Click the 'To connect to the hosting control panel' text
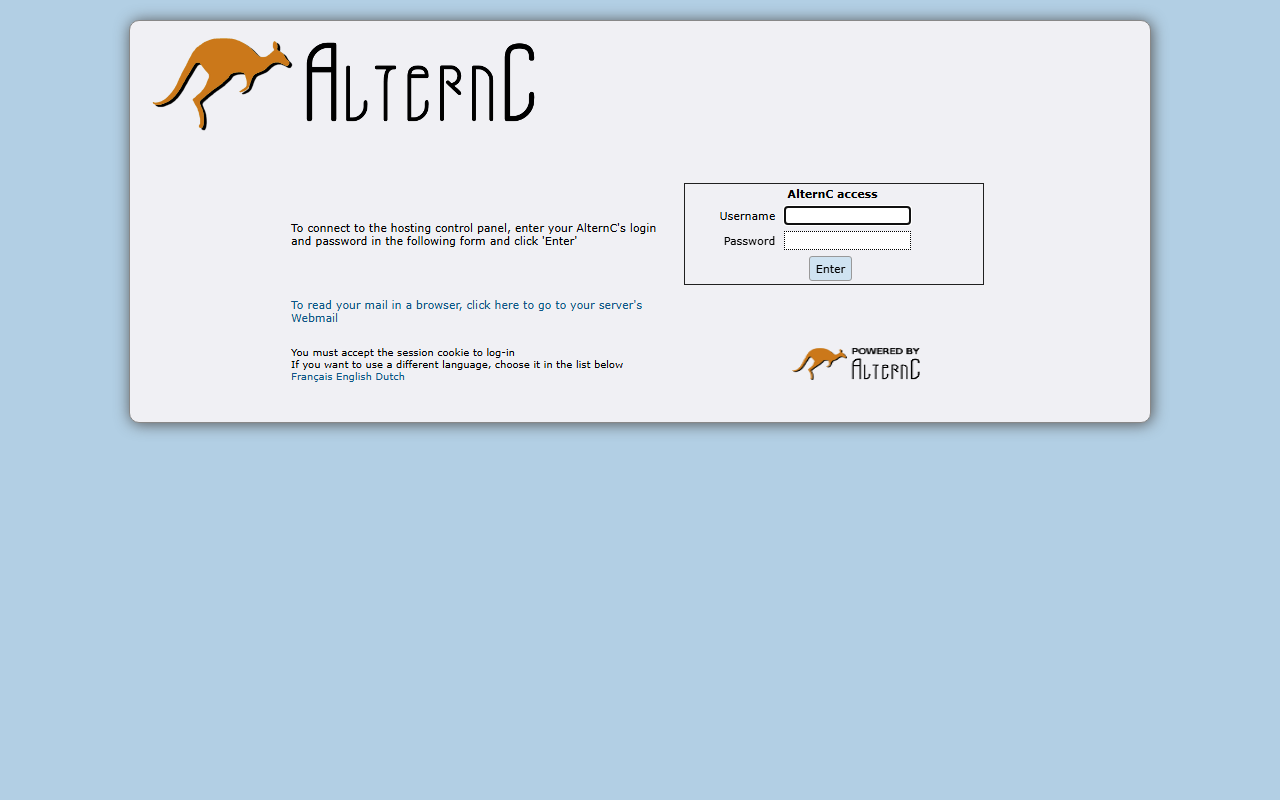 (x=474, y=235)
